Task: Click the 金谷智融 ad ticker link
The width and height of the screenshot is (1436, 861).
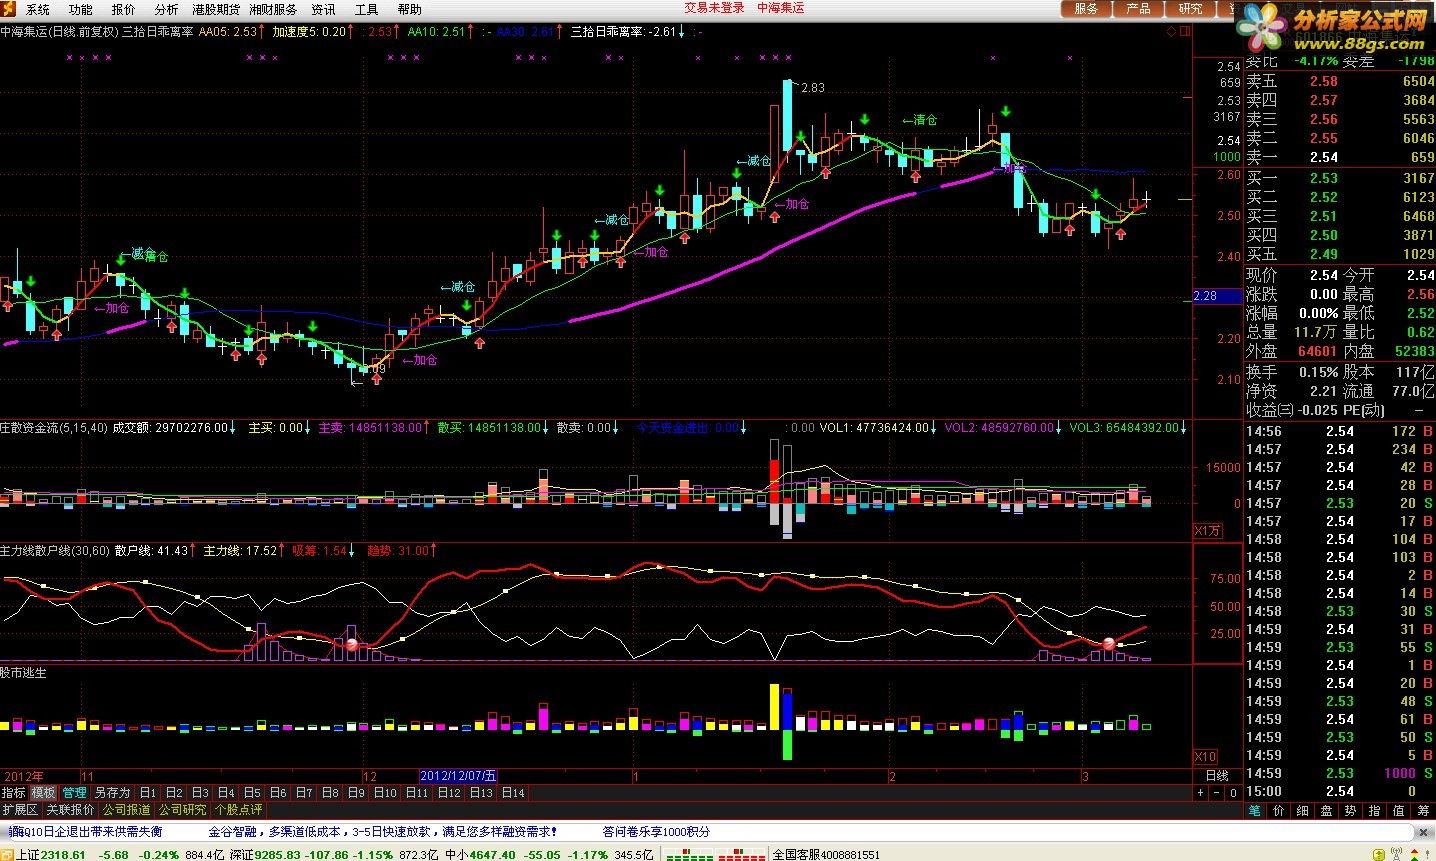Action: coord(382,831)
